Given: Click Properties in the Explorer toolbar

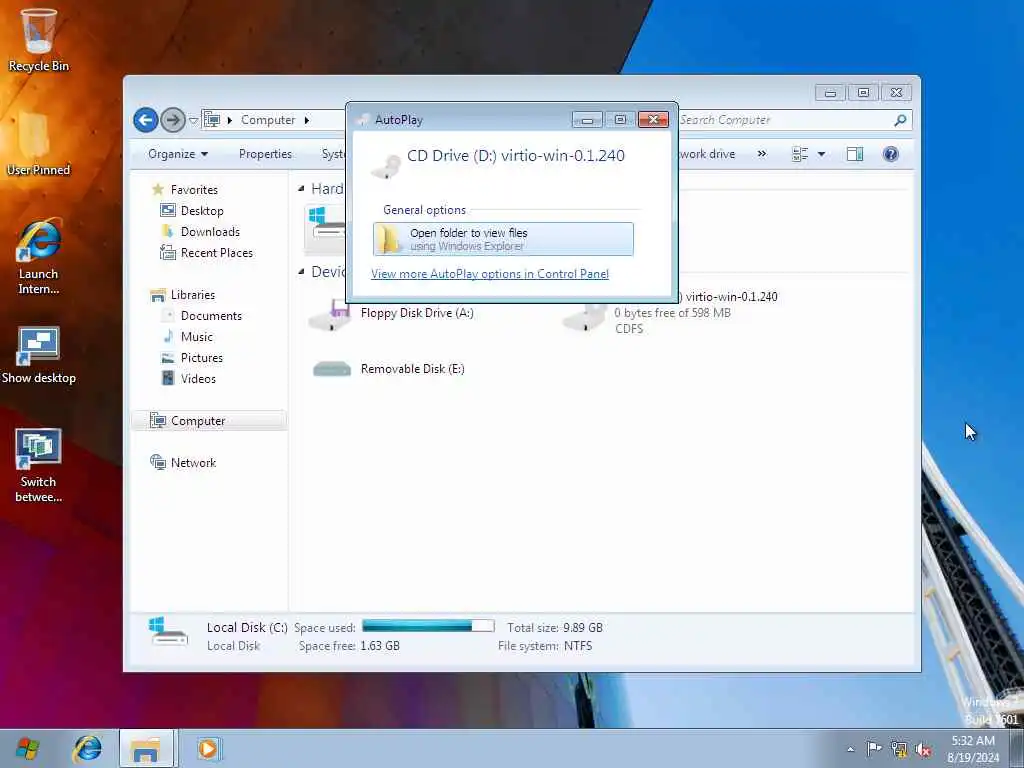Looking at the screenshot, I should (x=265, y=154).
